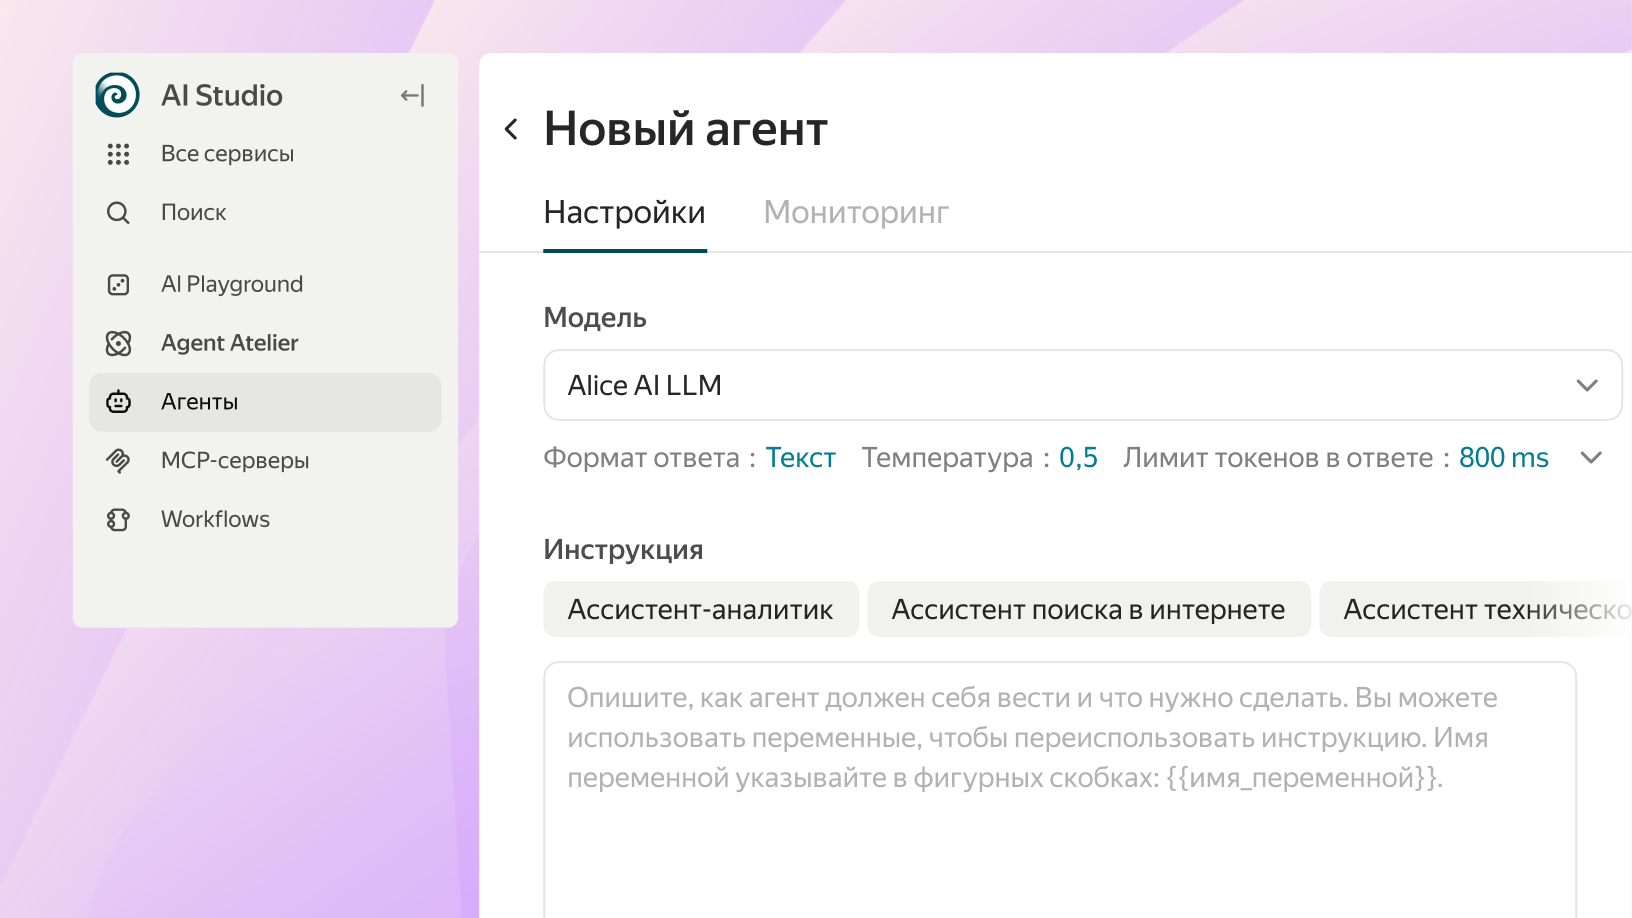Collapse the sidebar with the arrow icon
1632x918 pixels.
(412, 95)
